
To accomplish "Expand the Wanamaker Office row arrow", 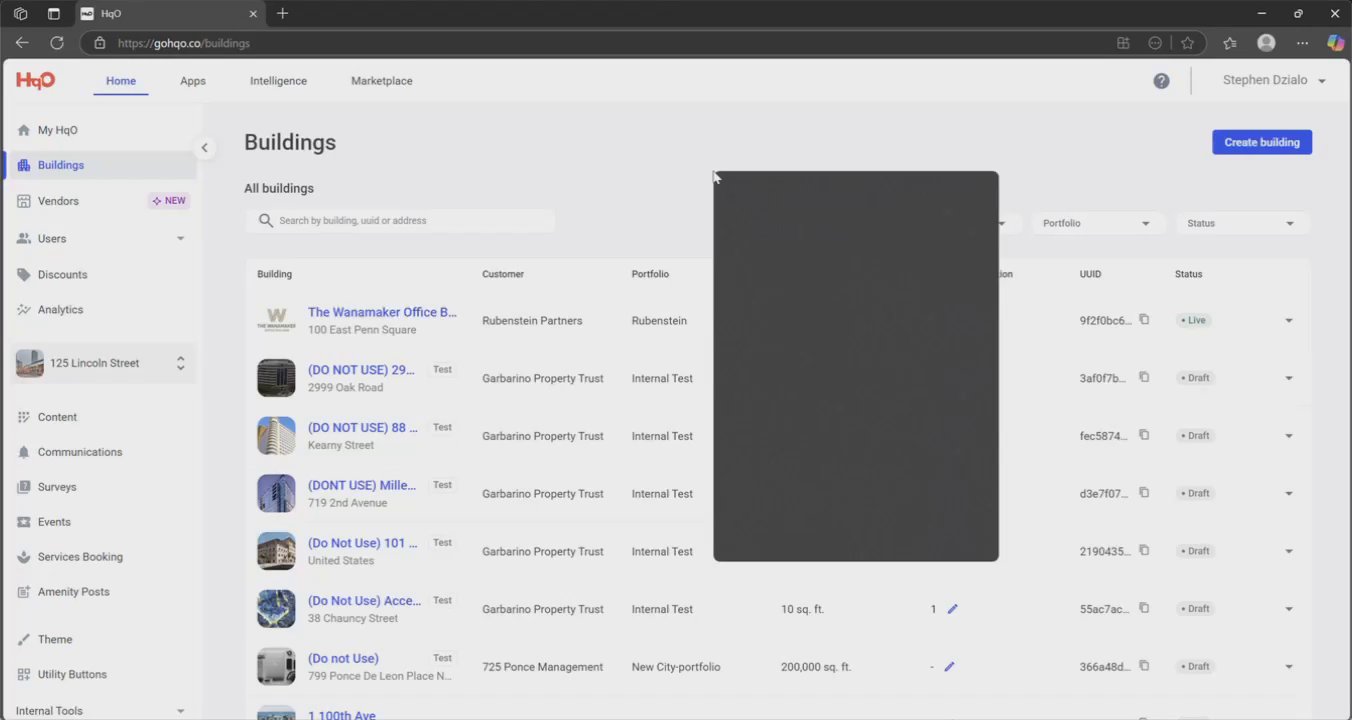I will (x=1288, y=321).
